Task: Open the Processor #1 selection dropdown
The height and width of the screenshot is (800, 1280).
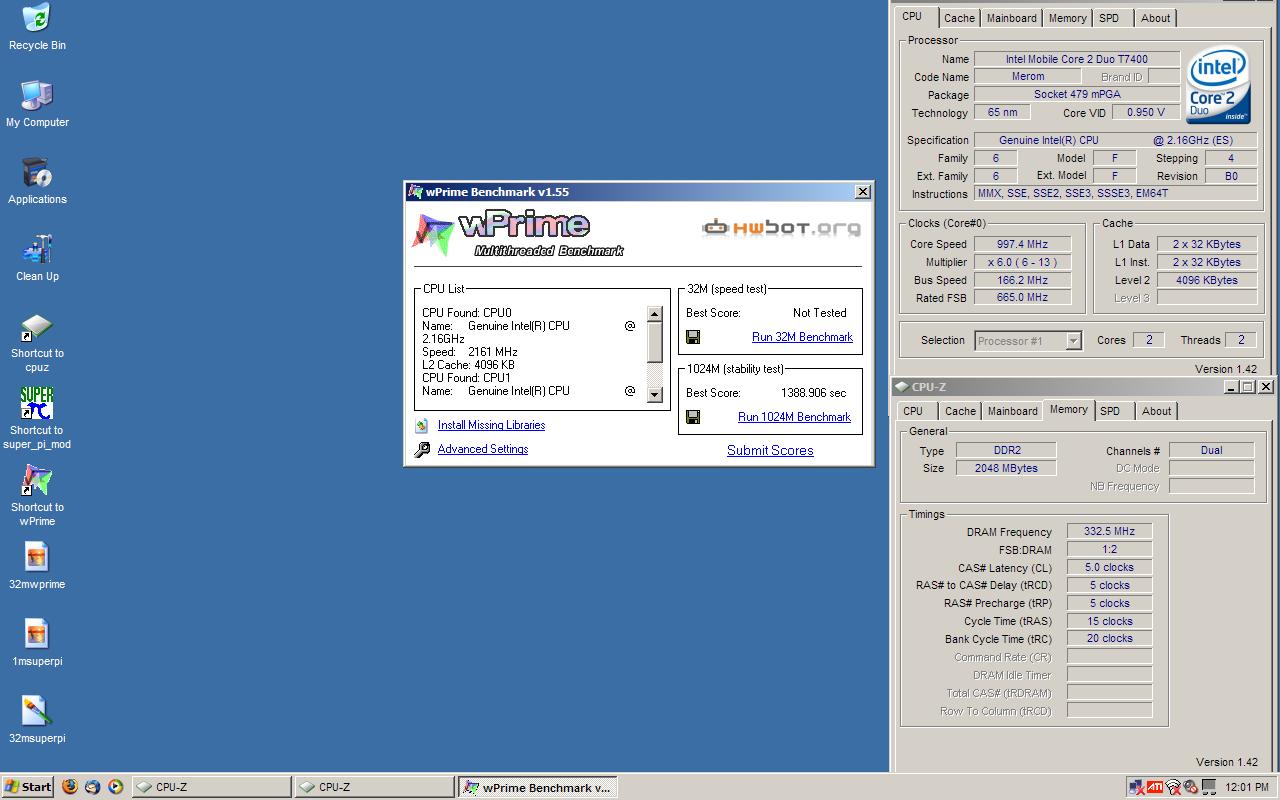Action: click(1073, 341)
